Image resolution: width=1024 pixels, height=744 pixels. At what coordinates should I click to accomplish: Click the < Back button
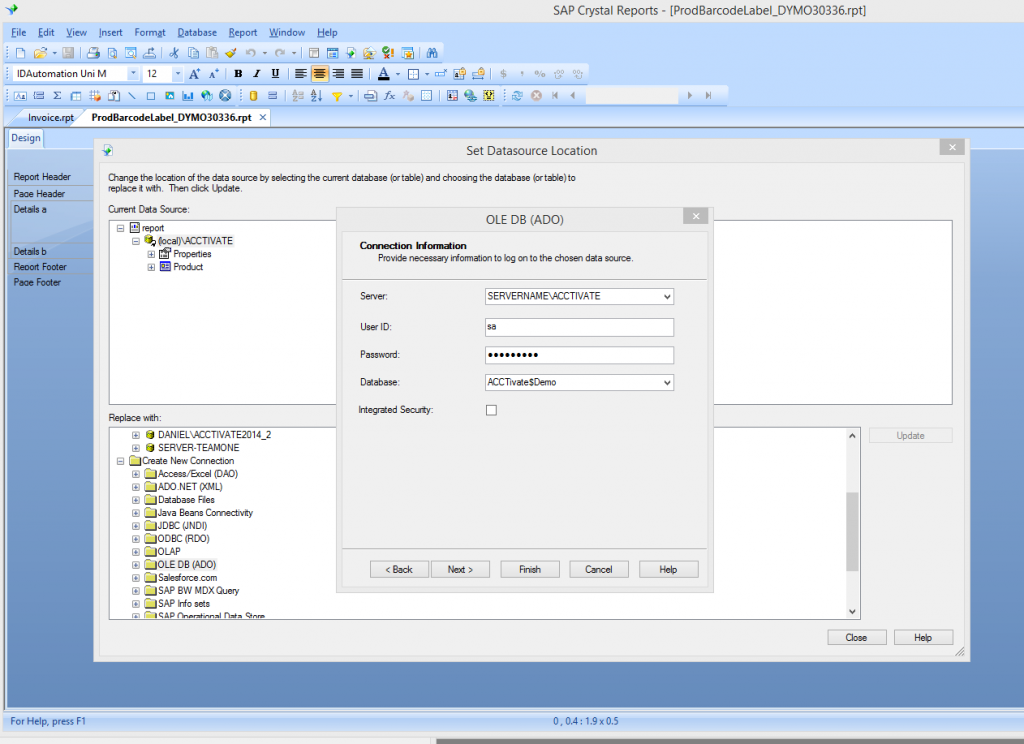(399, 570)
